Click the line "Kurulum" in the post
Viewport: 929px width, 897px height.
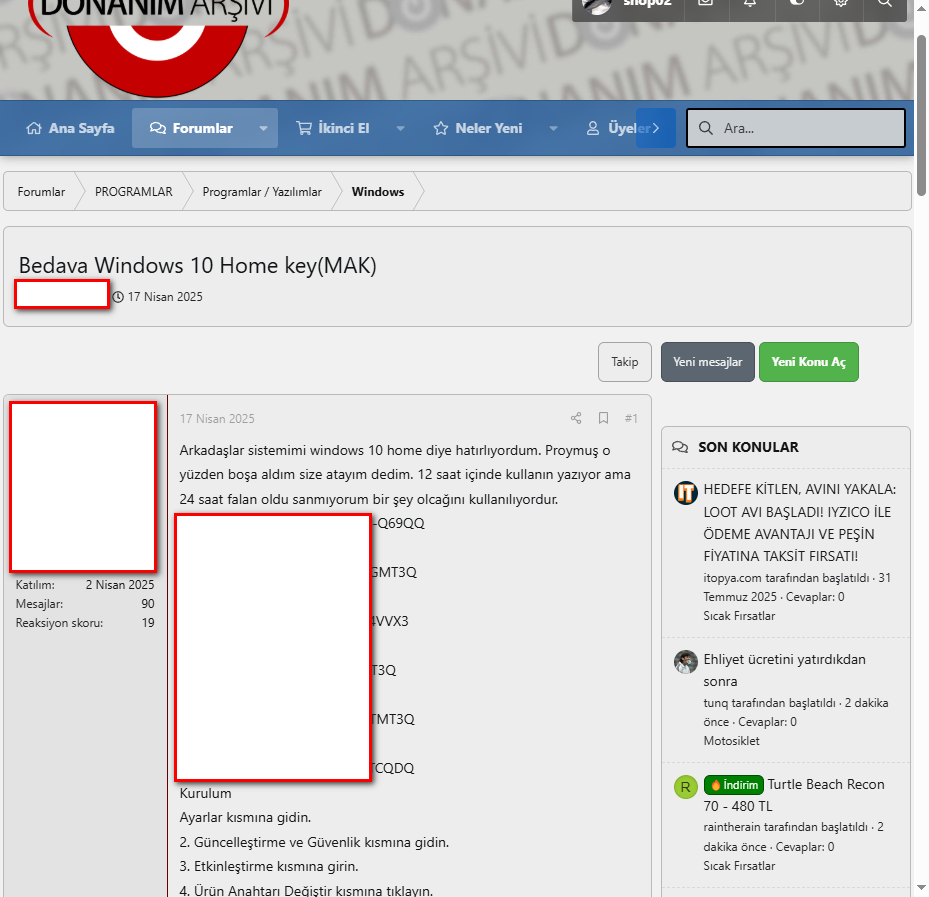pyautogui.click(x=206, y=793)
